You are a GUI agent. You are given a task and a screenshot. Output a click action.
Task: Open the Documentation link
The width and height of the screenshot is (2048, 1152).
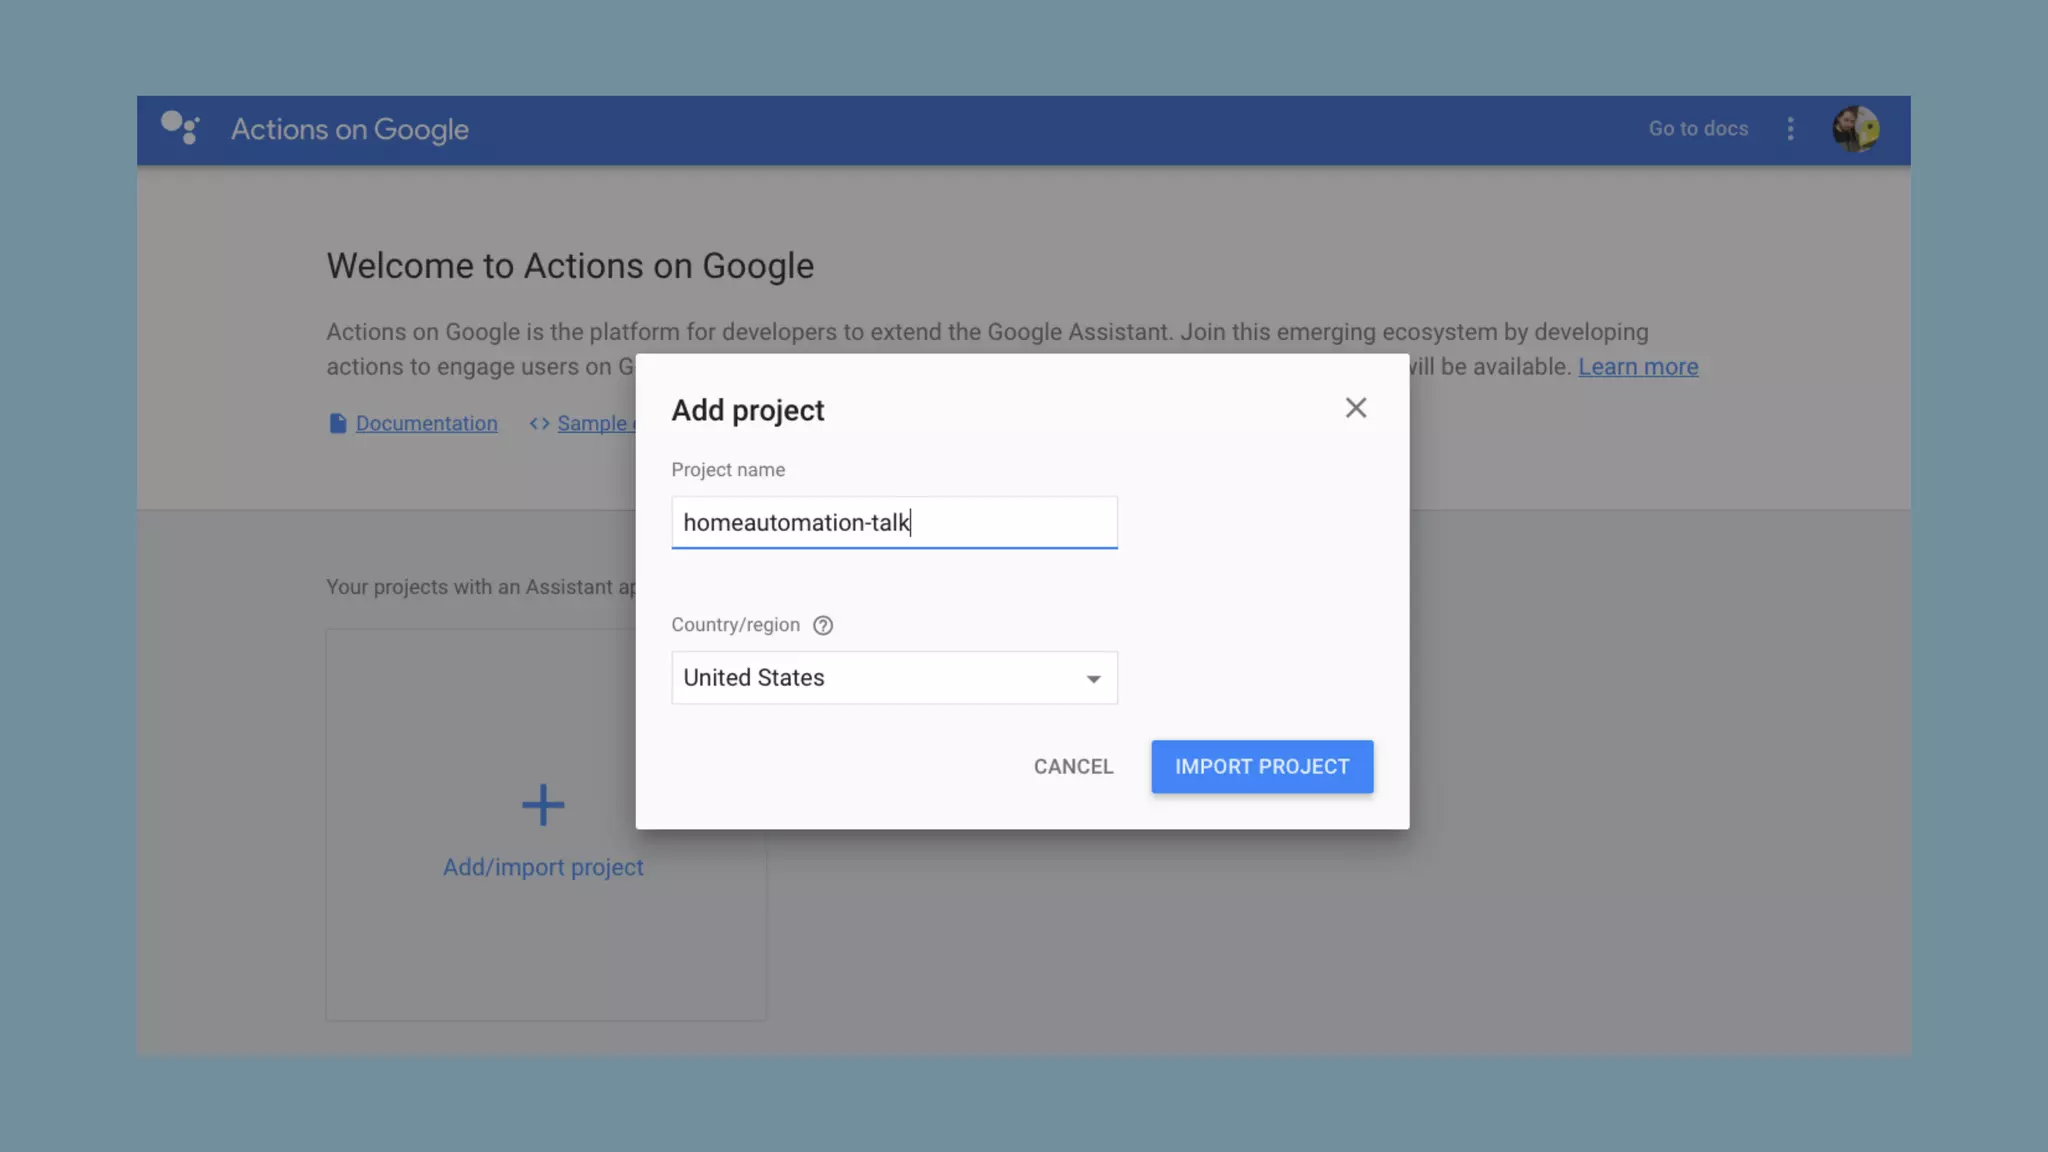click(x=426, y=424)
